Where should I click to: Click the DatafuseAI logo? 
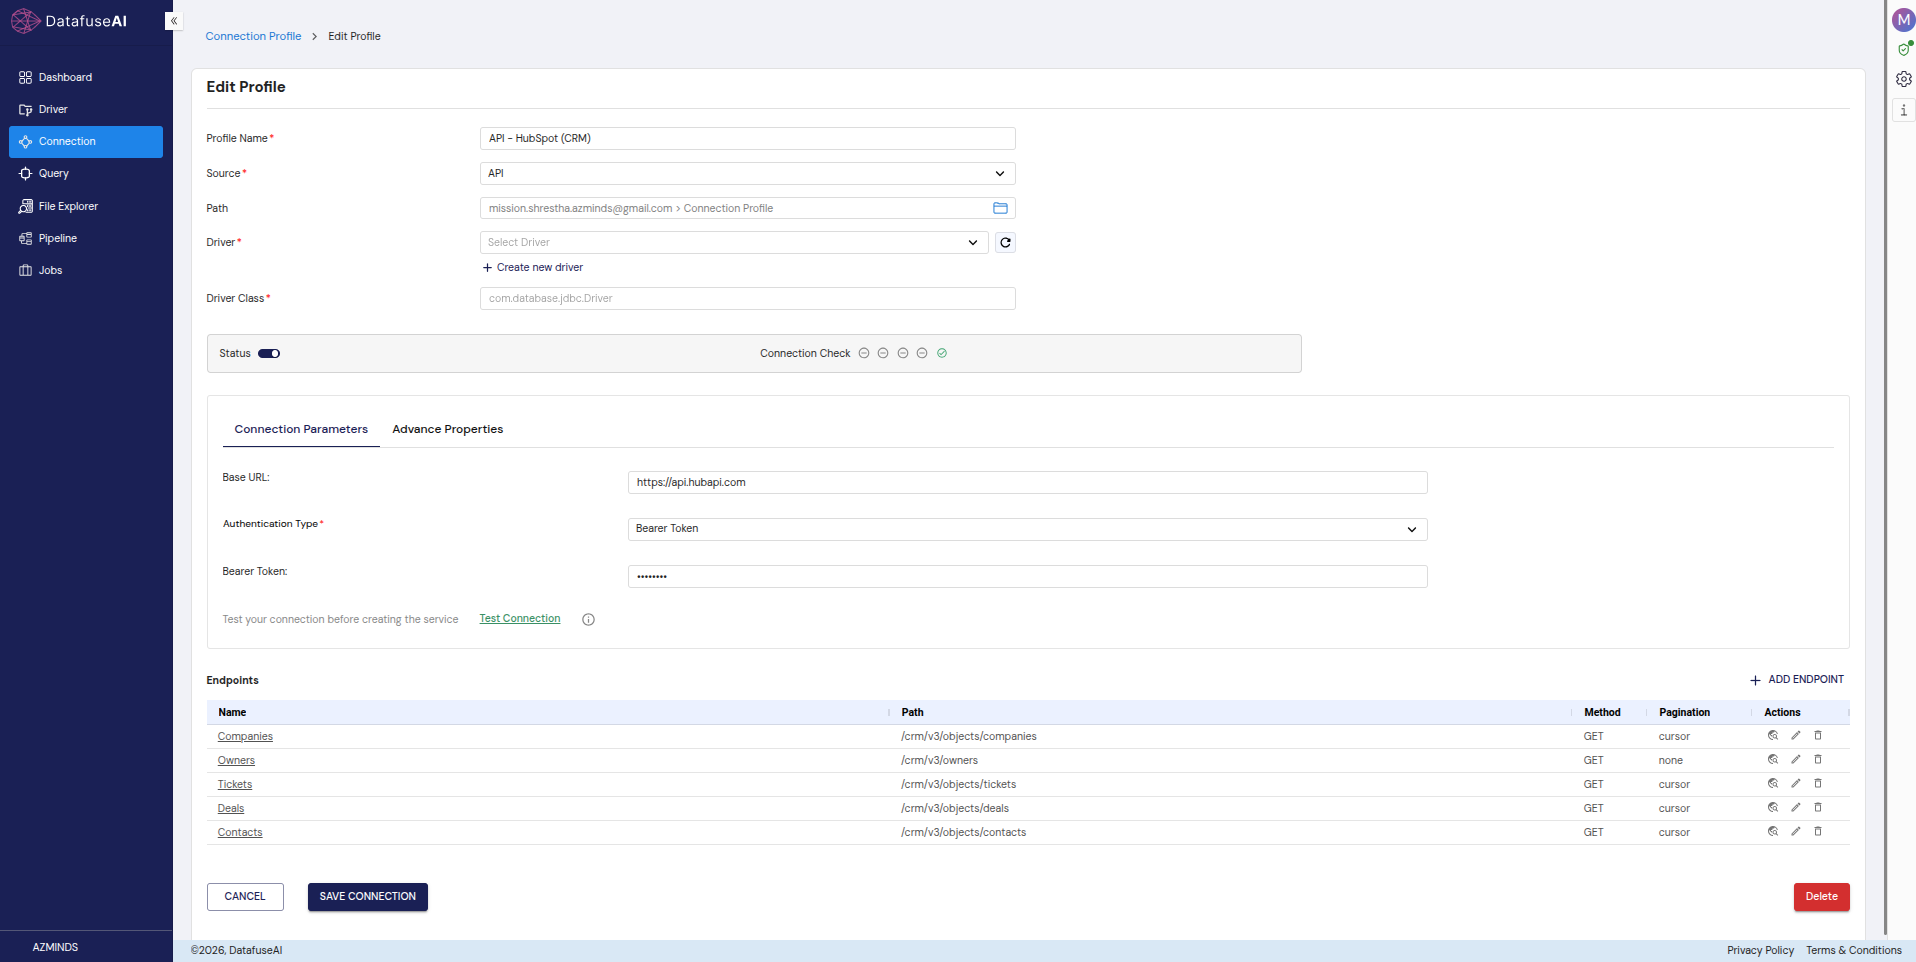click(69, 21)
